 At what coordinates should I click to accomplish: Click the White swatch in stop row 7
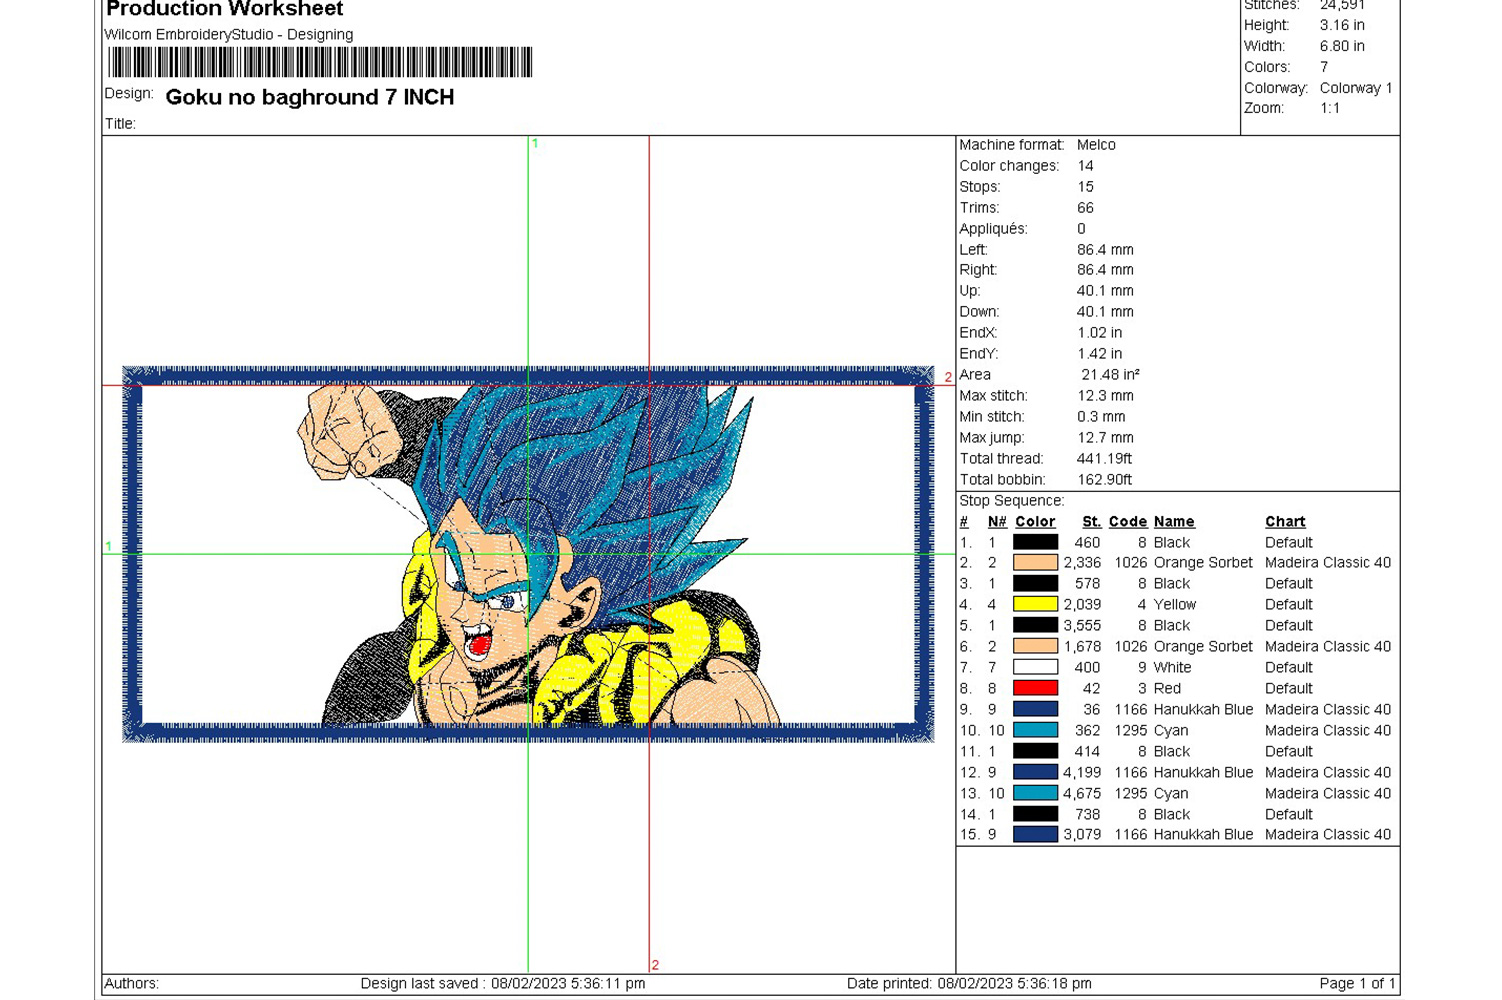pos(1035,668)
